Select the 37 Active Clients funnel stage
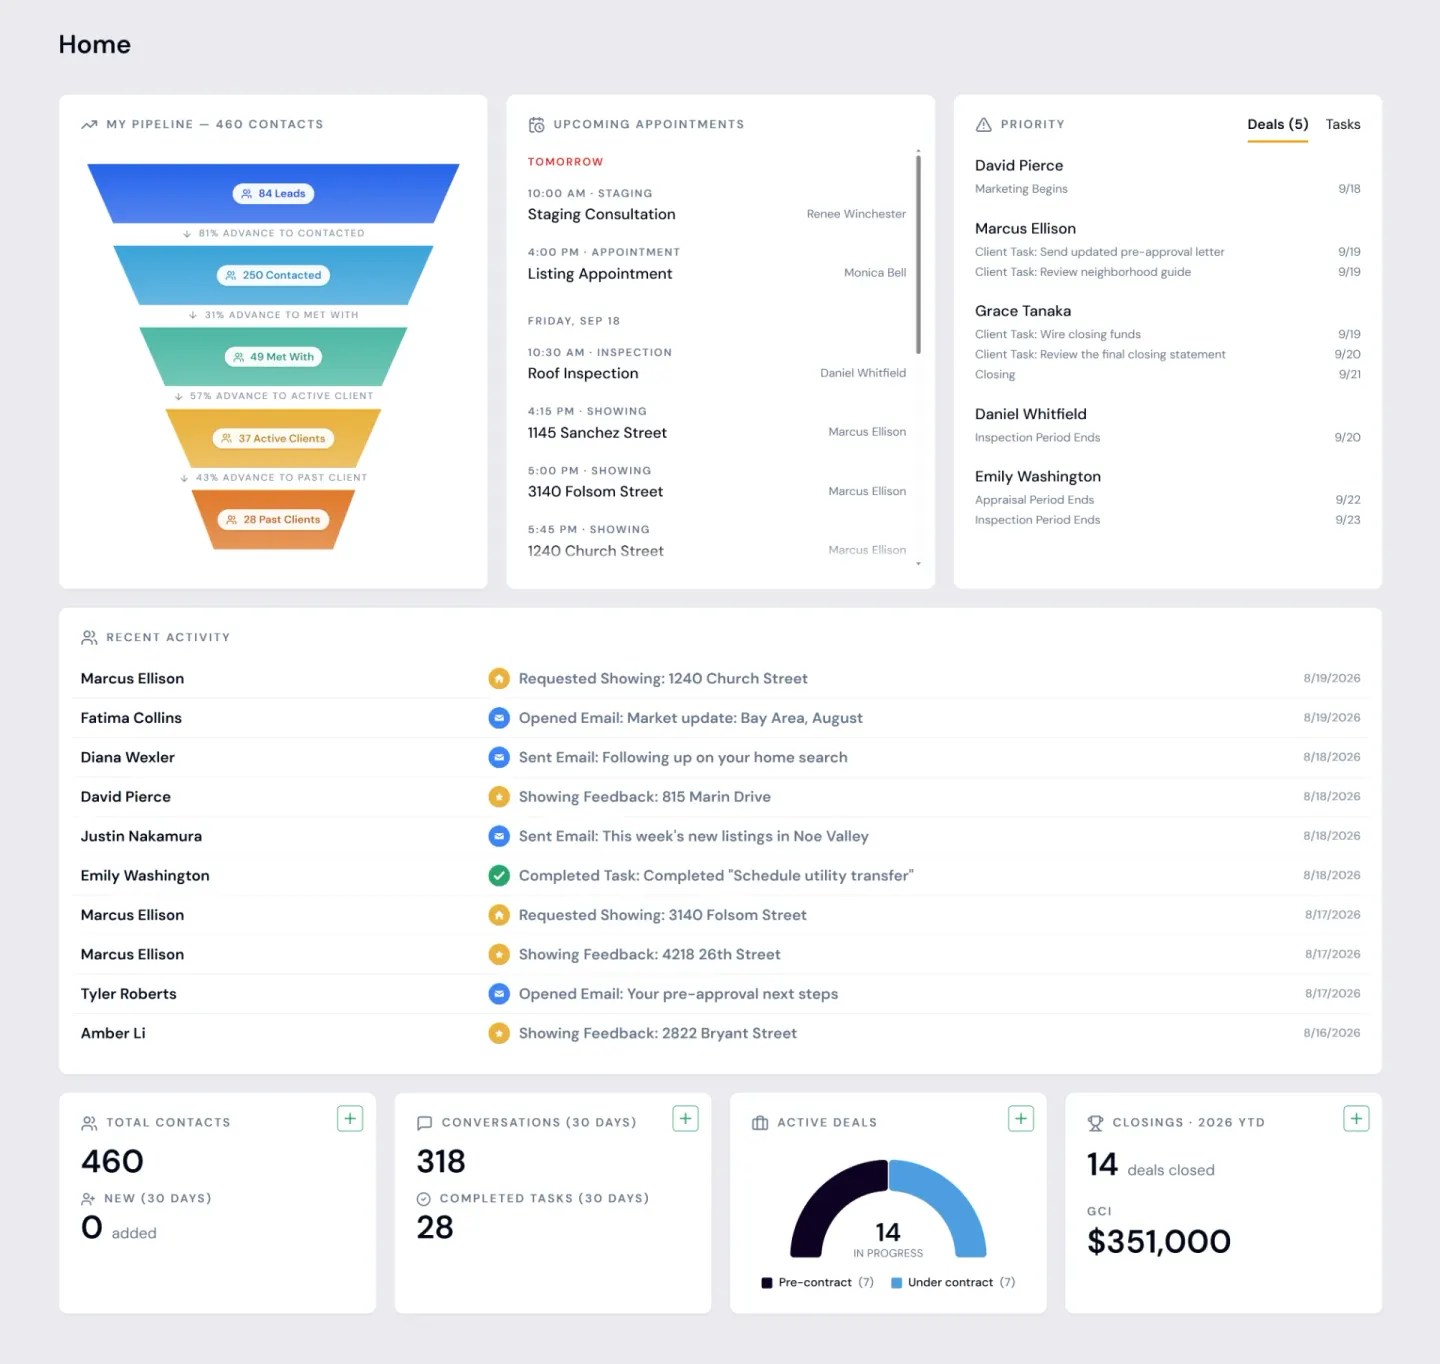 (273, 438)
